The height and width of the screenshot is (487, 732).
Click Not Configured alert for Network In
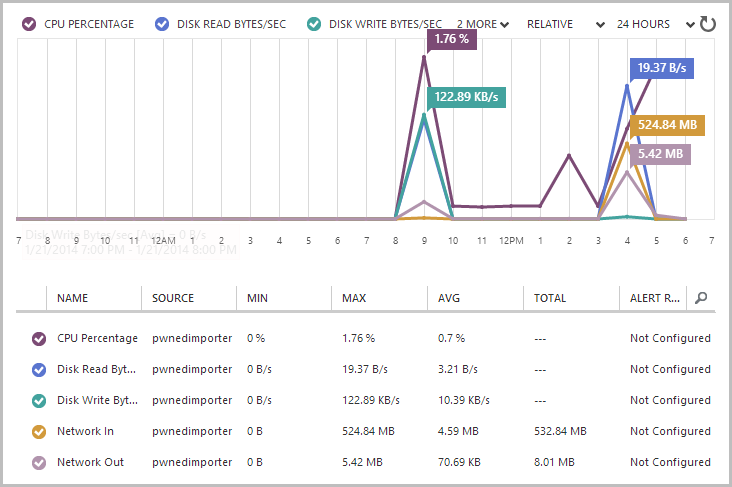670,431
